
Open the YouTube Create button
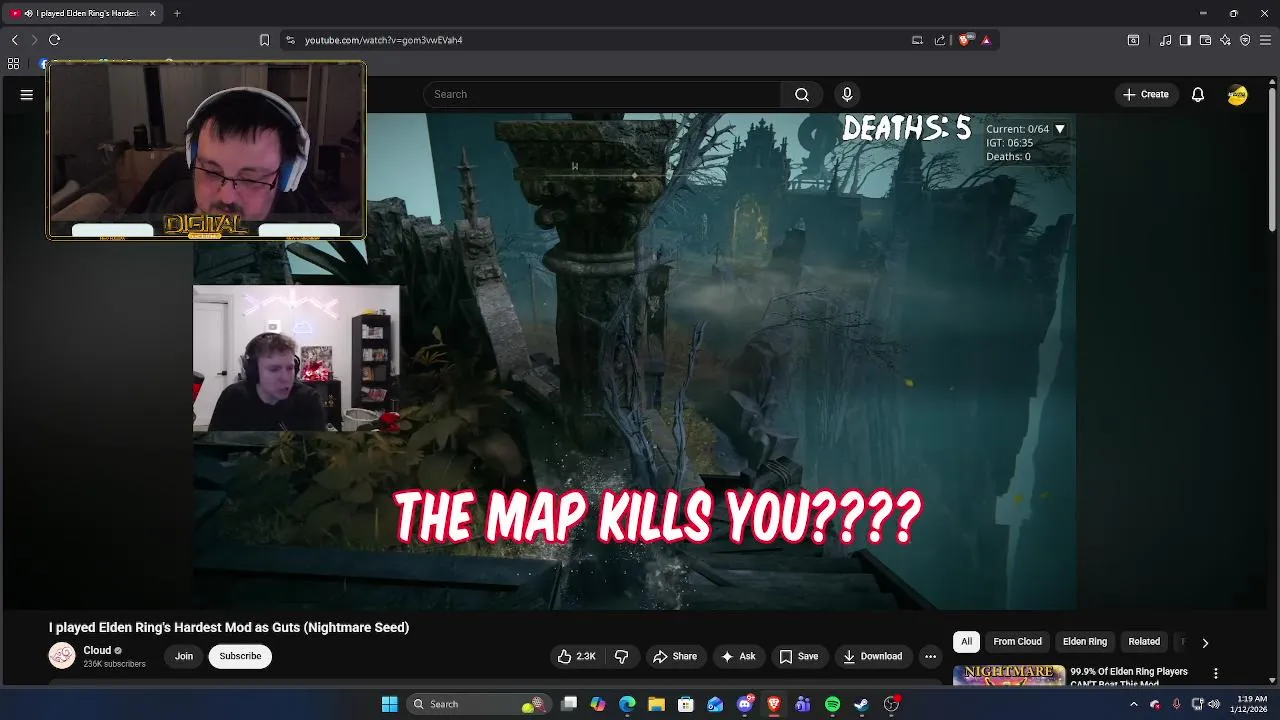point(1146,94)
